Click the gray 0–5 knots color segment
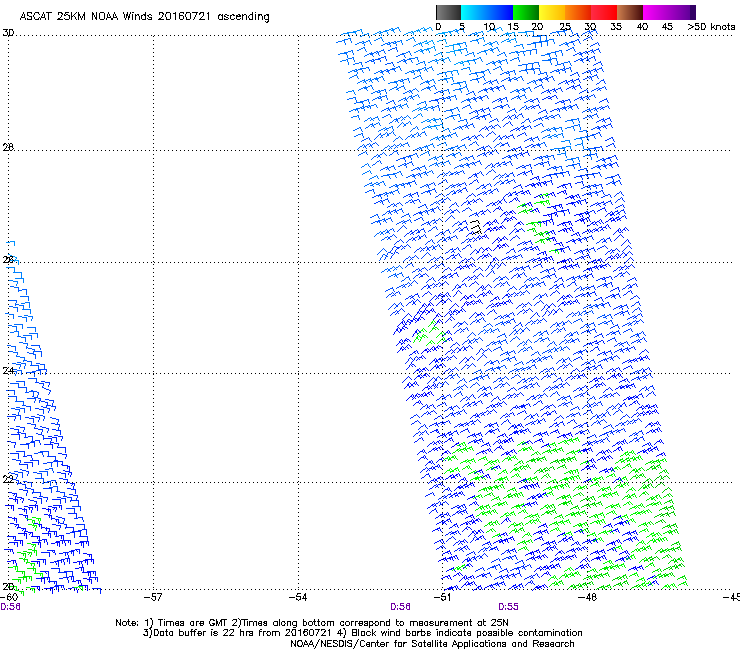This screenshot has height=650, width=740. pos(448,12)
